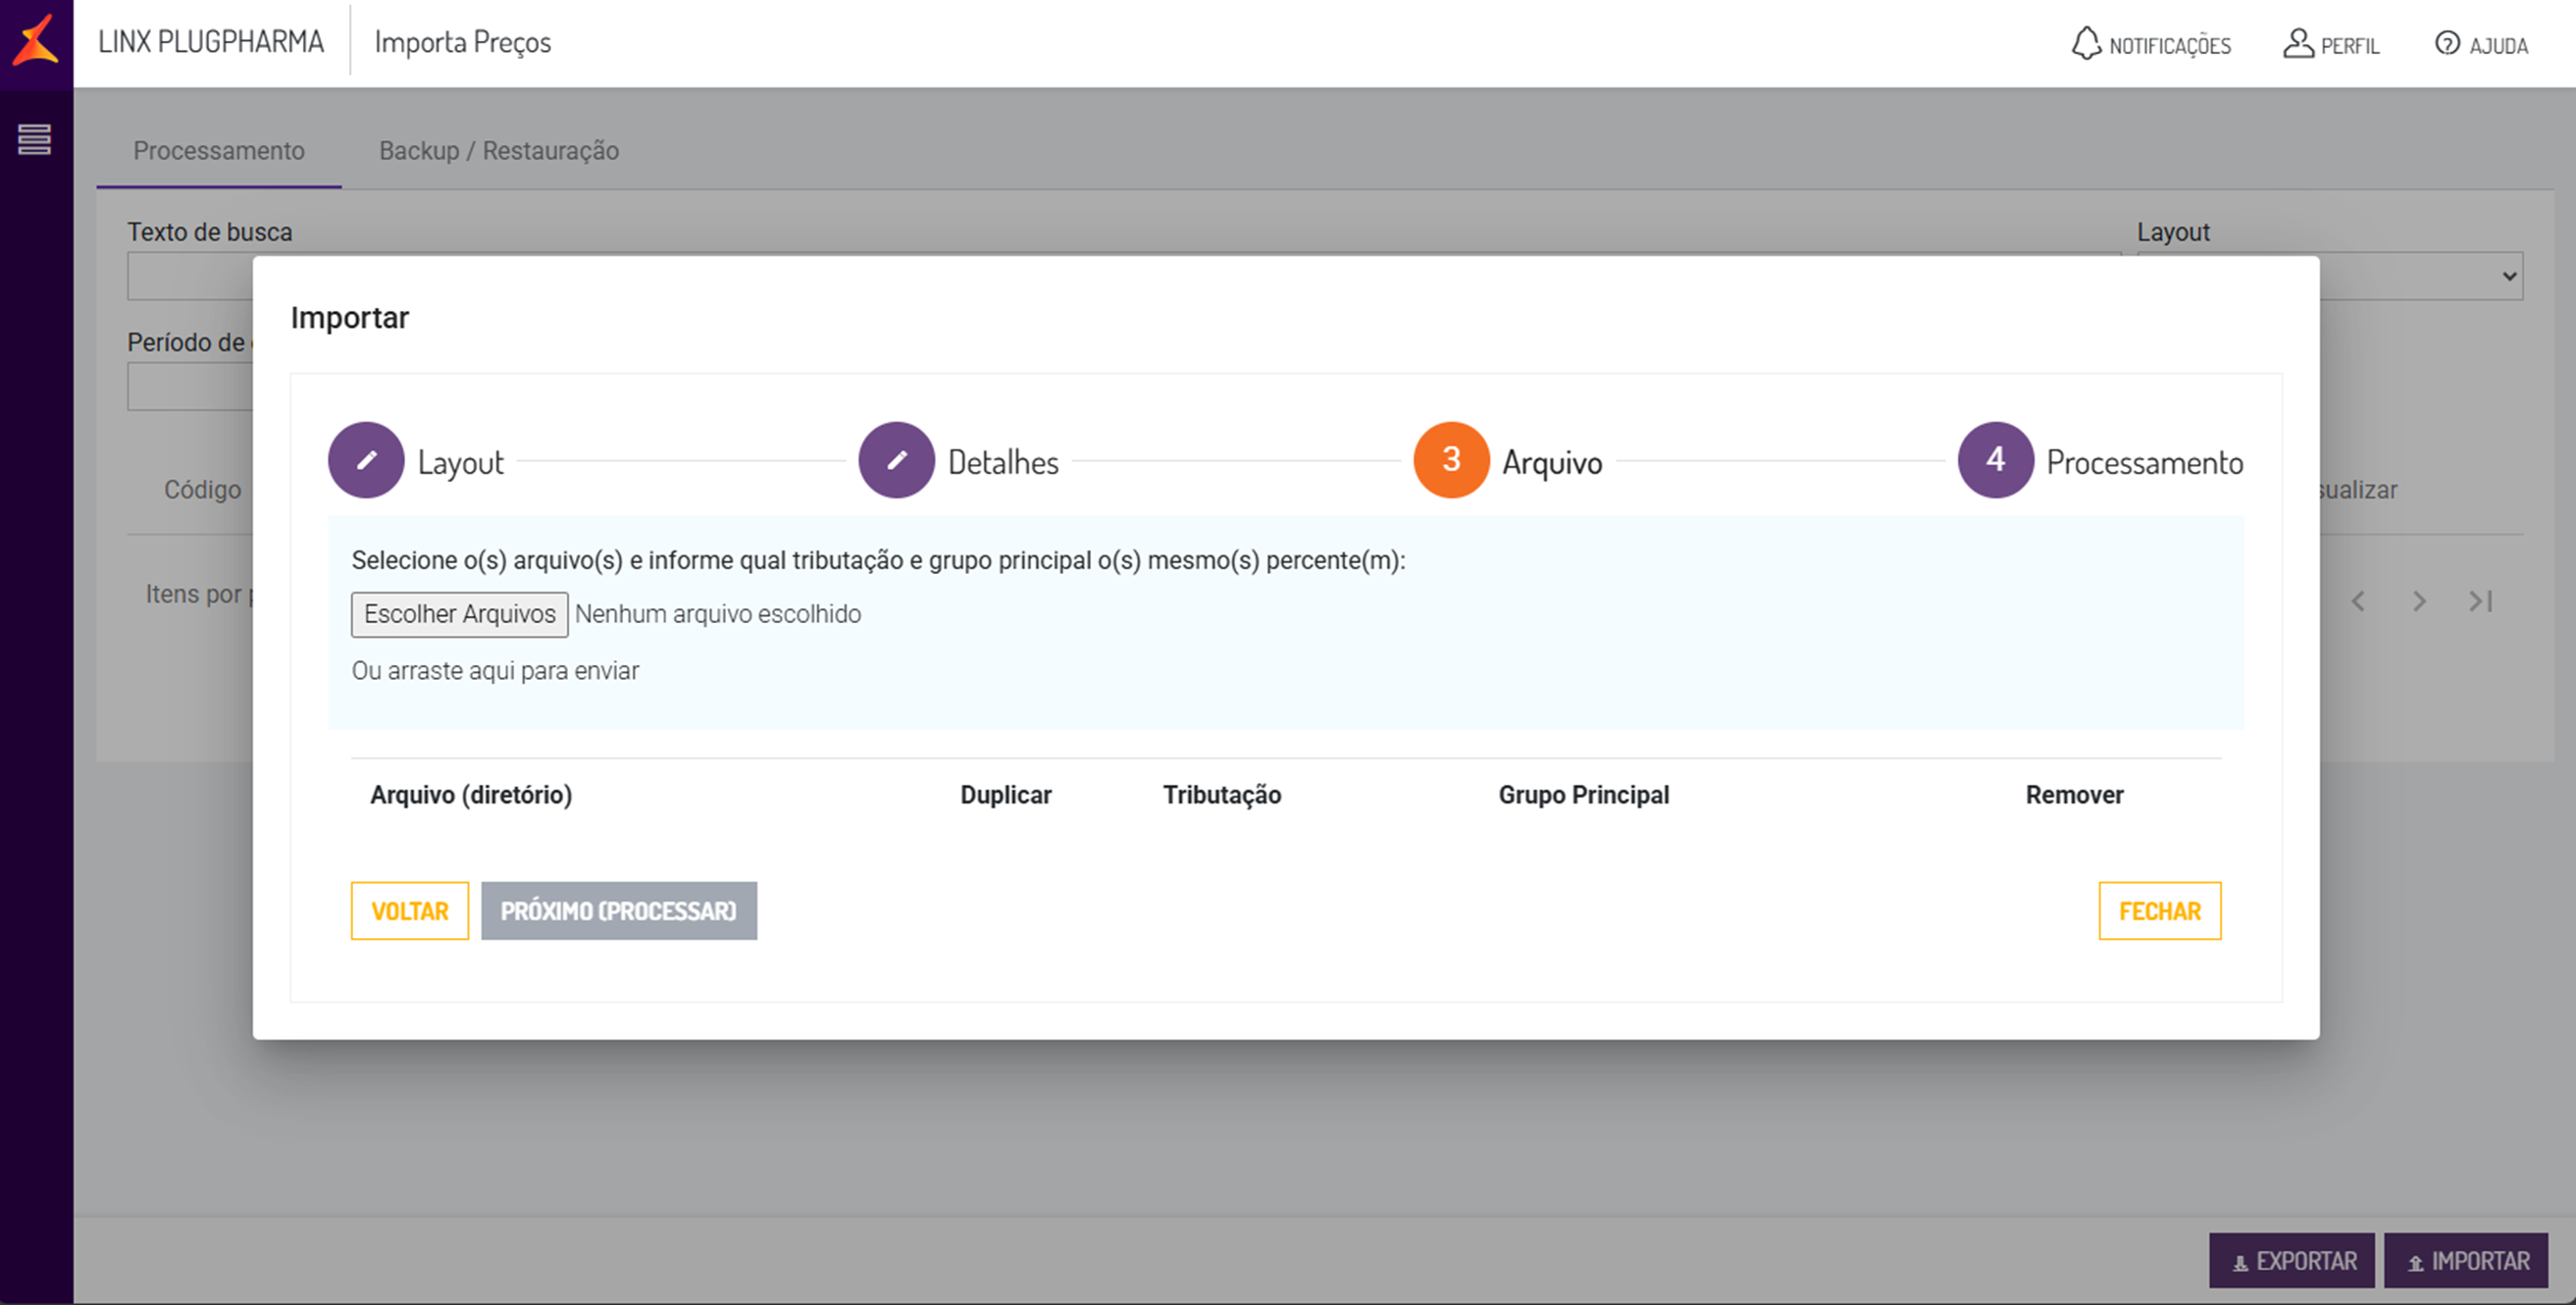2576x1305 pixels.
Task: Open the Perfil user icon
Action: click(2298, 44)
